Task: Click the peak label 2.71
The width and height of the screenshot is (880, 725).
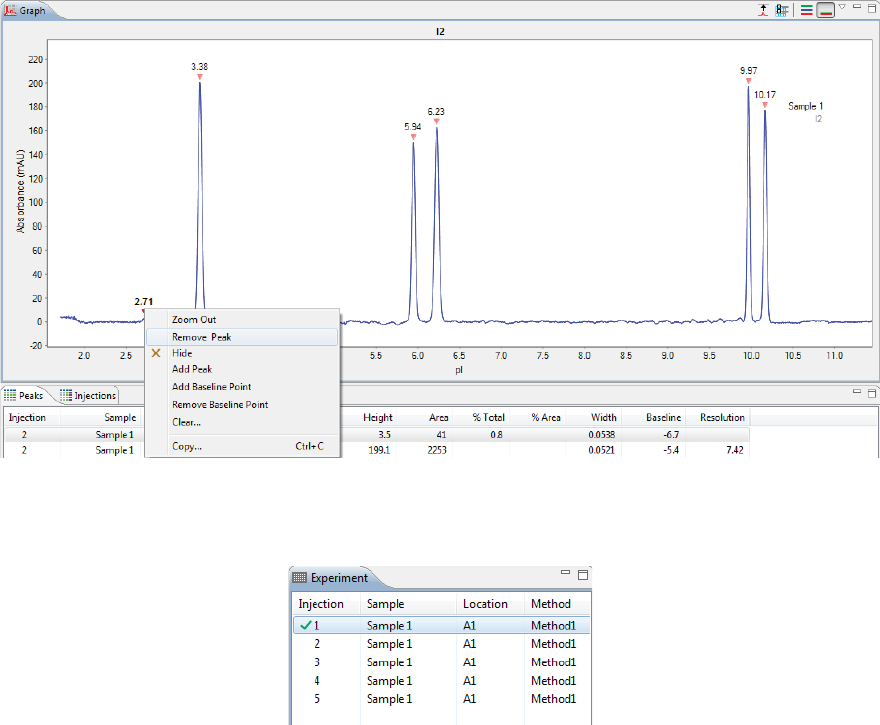Action: [144, 301]
